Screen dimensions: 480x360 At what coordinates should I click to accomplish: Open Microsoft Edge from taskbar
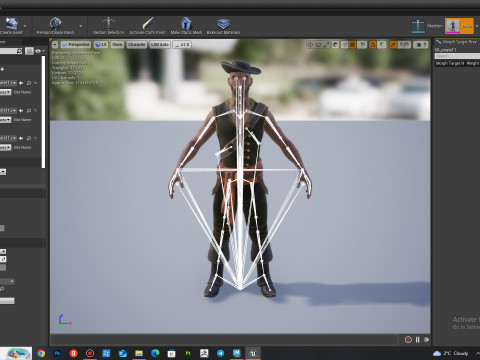pos(155,353)
